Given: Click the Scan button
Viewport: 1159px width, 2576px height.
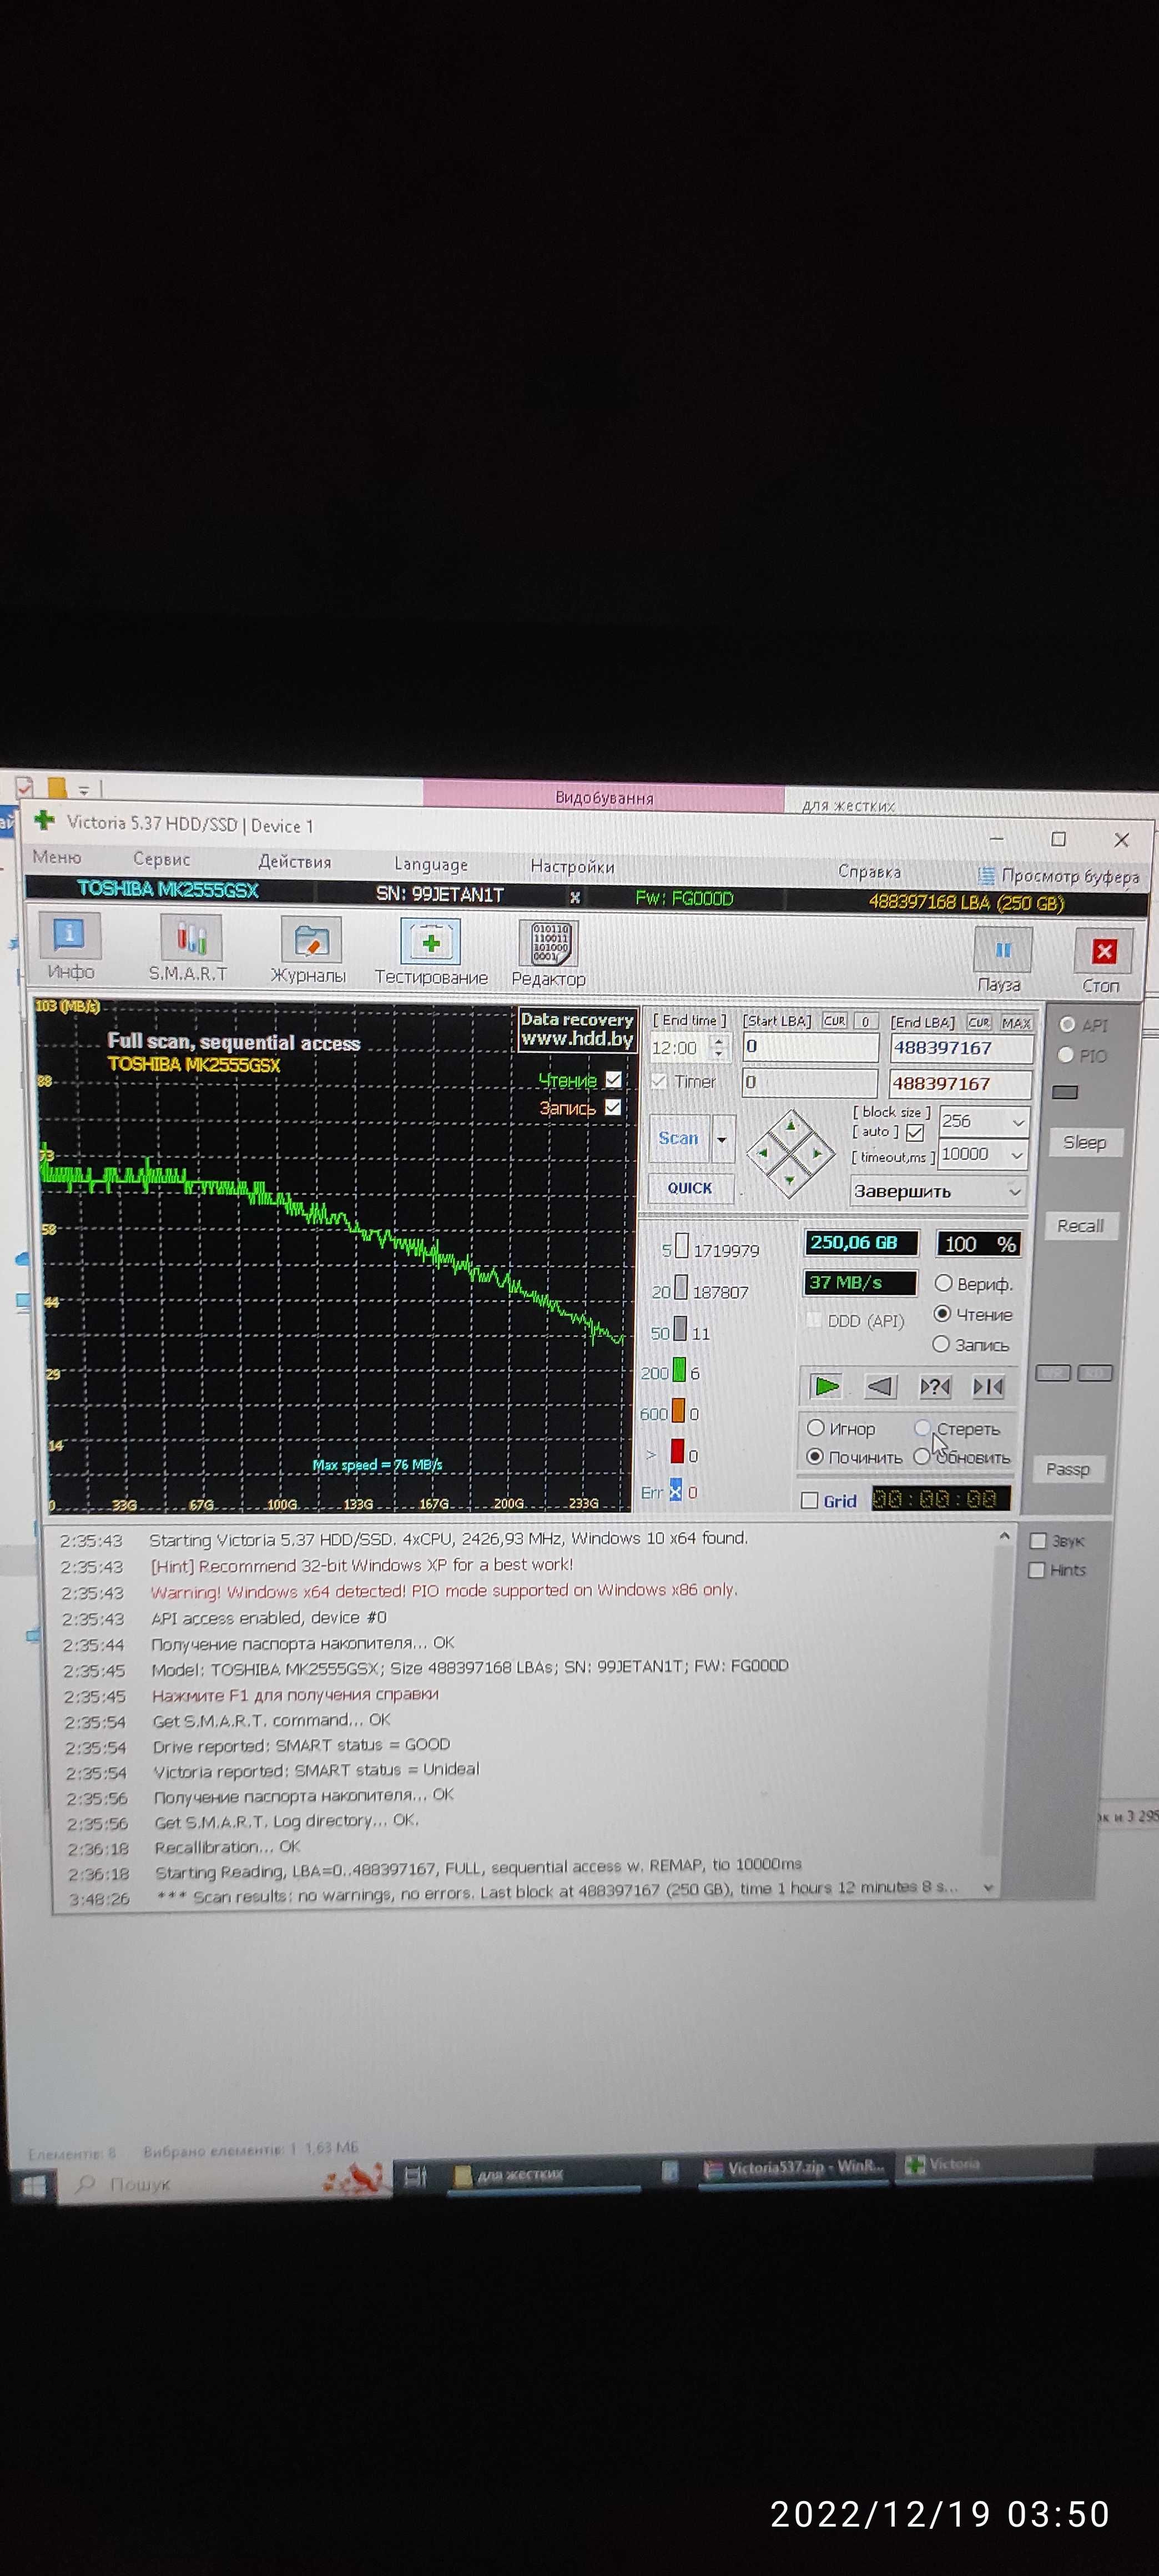Looking at the screenshot, I should point(679,1138).
